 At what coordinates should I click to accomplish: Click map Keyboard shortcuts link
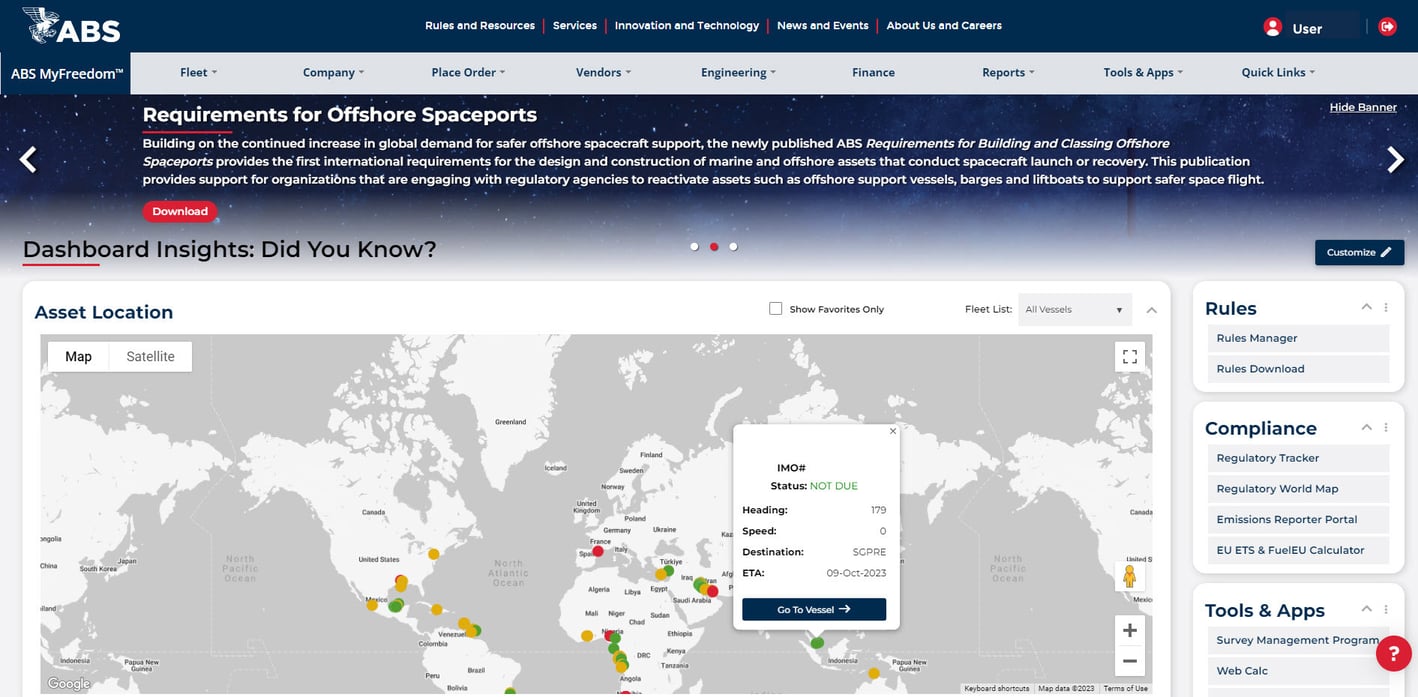996,688
